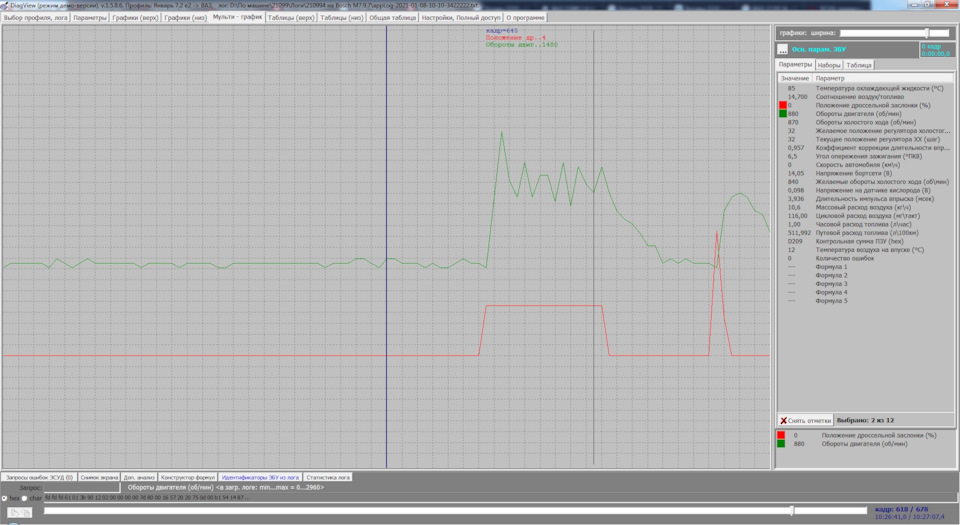Click 'Снять отметки' button
960x525 pixels.
[x=805, y=420]
